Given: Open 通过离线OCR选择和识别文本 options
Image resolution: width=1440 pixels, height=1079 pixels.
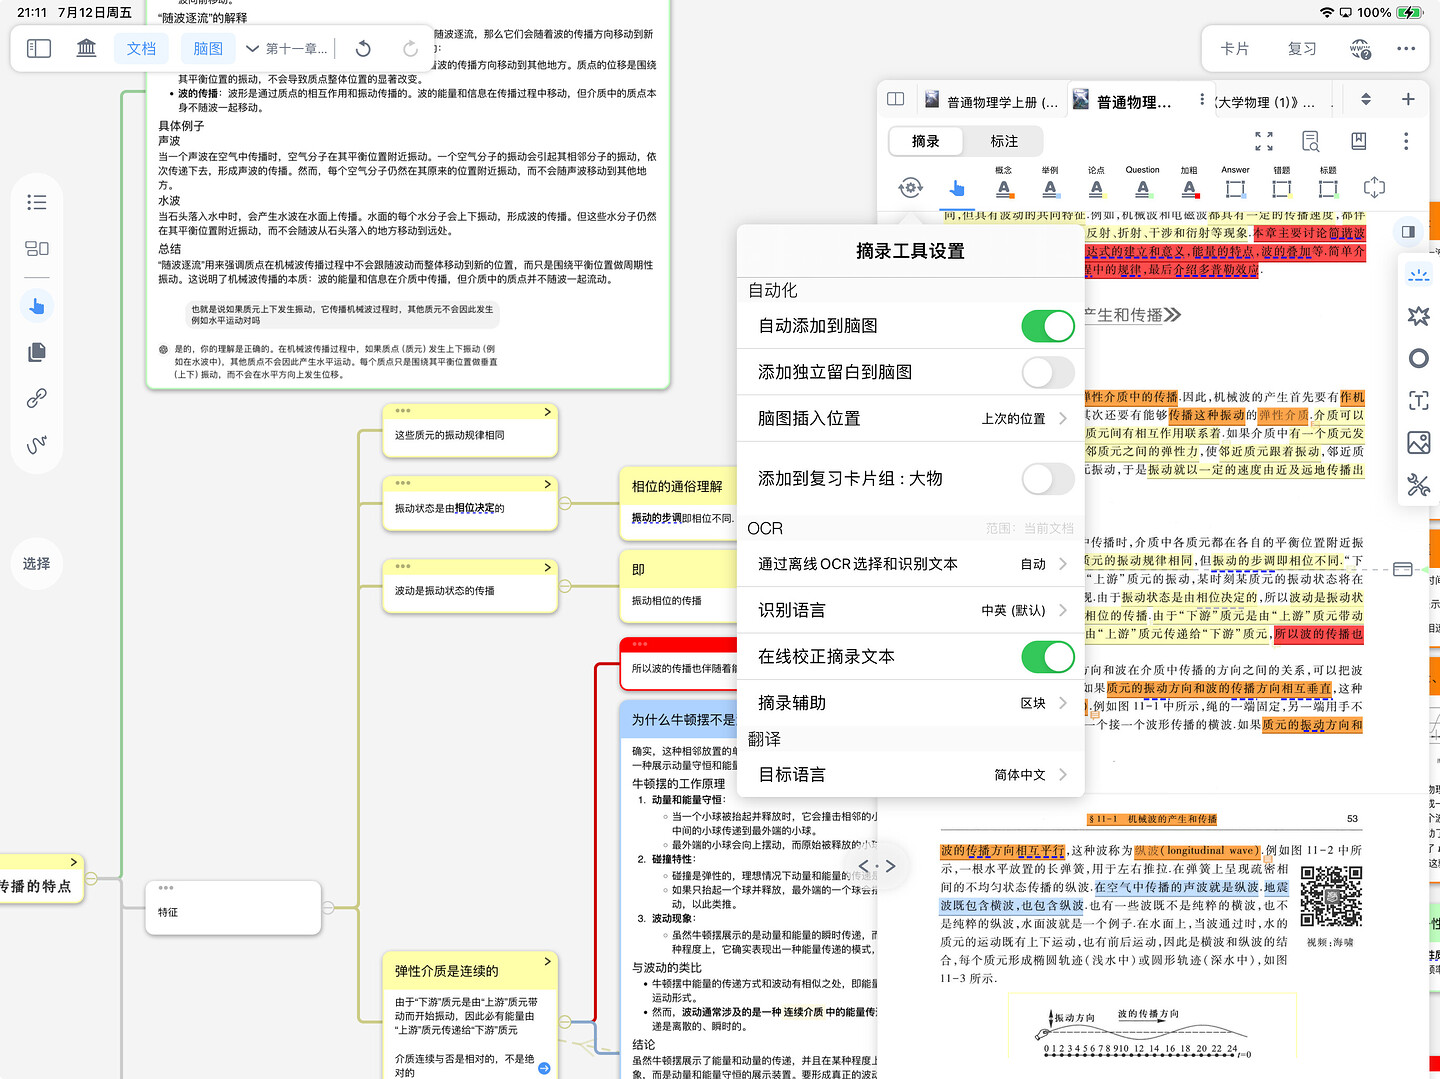Looking at the screenshot, I should (x=911, y=564).
